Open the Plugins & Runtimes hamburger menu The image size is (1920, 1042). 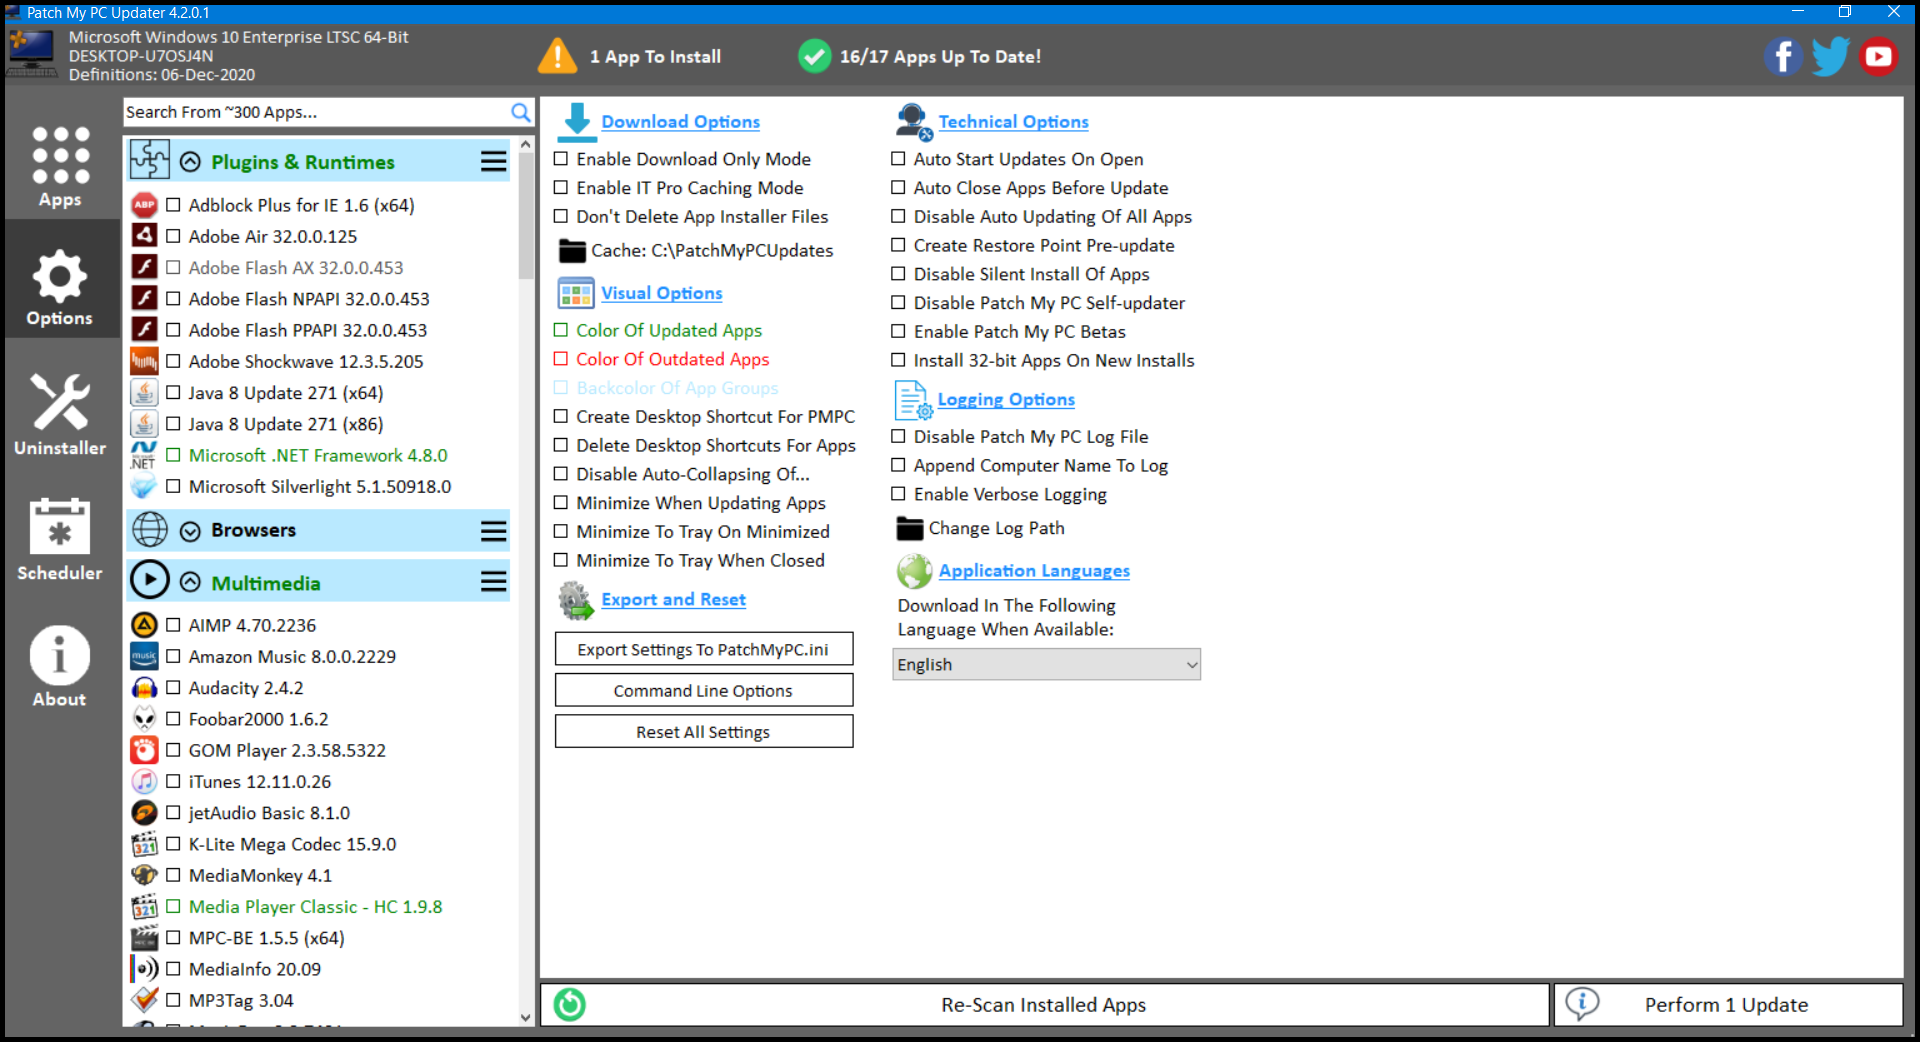(x=493, y=162)
